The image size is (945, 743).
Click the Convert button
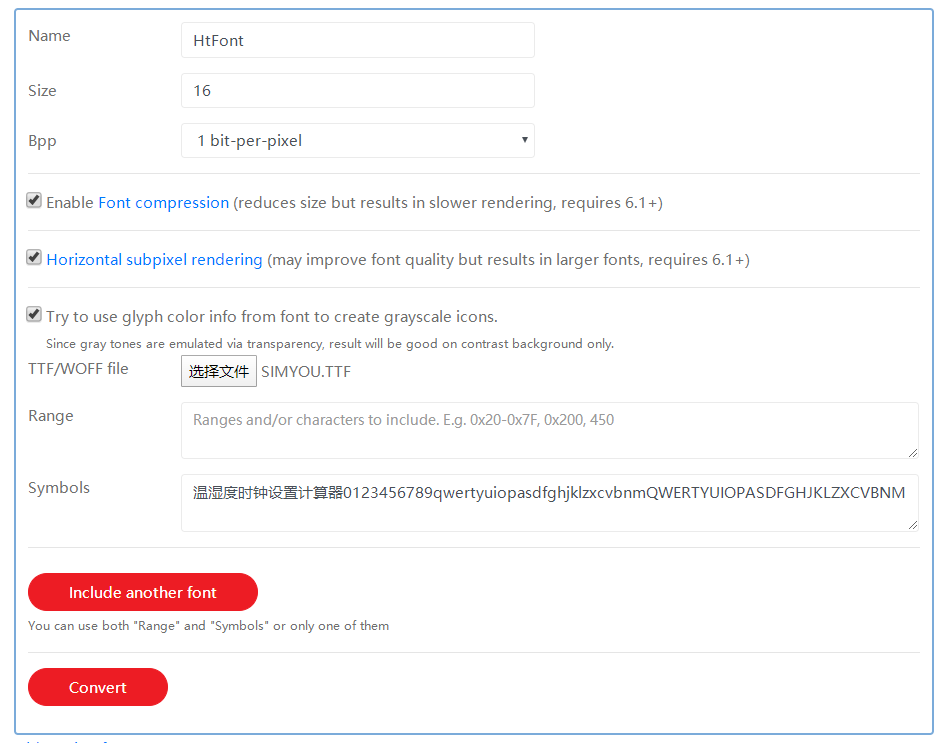tap(98, 687)
